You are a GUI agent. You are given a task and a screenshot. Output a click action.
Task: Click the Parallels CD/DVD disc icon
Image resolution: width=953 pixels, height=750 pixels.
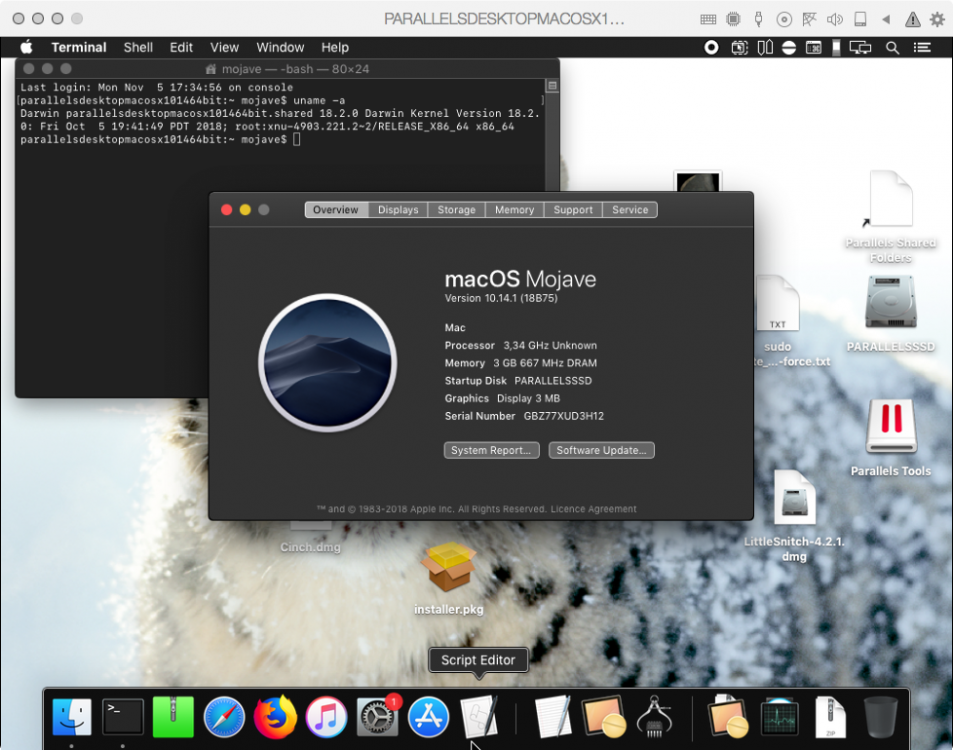coord(784,19)
